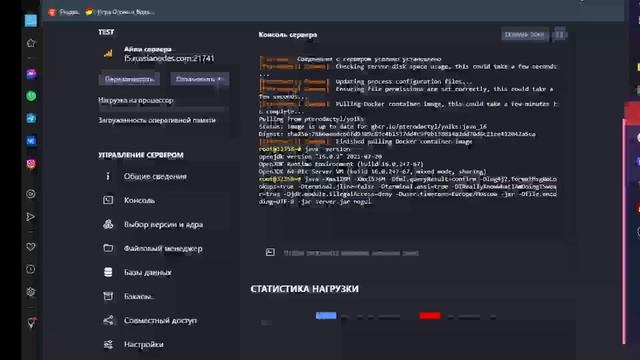Open Messenger in the browser sidebar

[x=31, y=74]
